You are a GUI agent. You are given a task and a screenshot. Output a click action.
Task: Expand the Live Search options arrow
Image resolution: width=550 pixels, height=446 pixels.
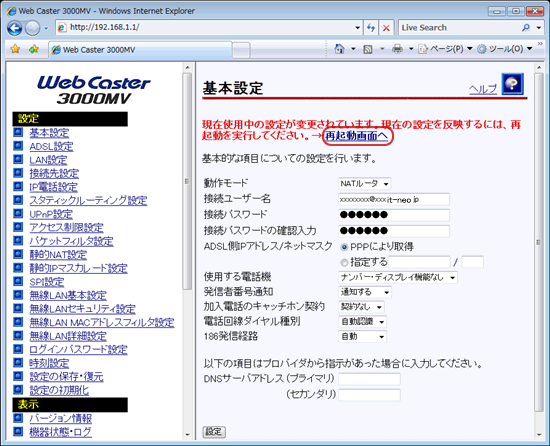(x=539, y=28)
